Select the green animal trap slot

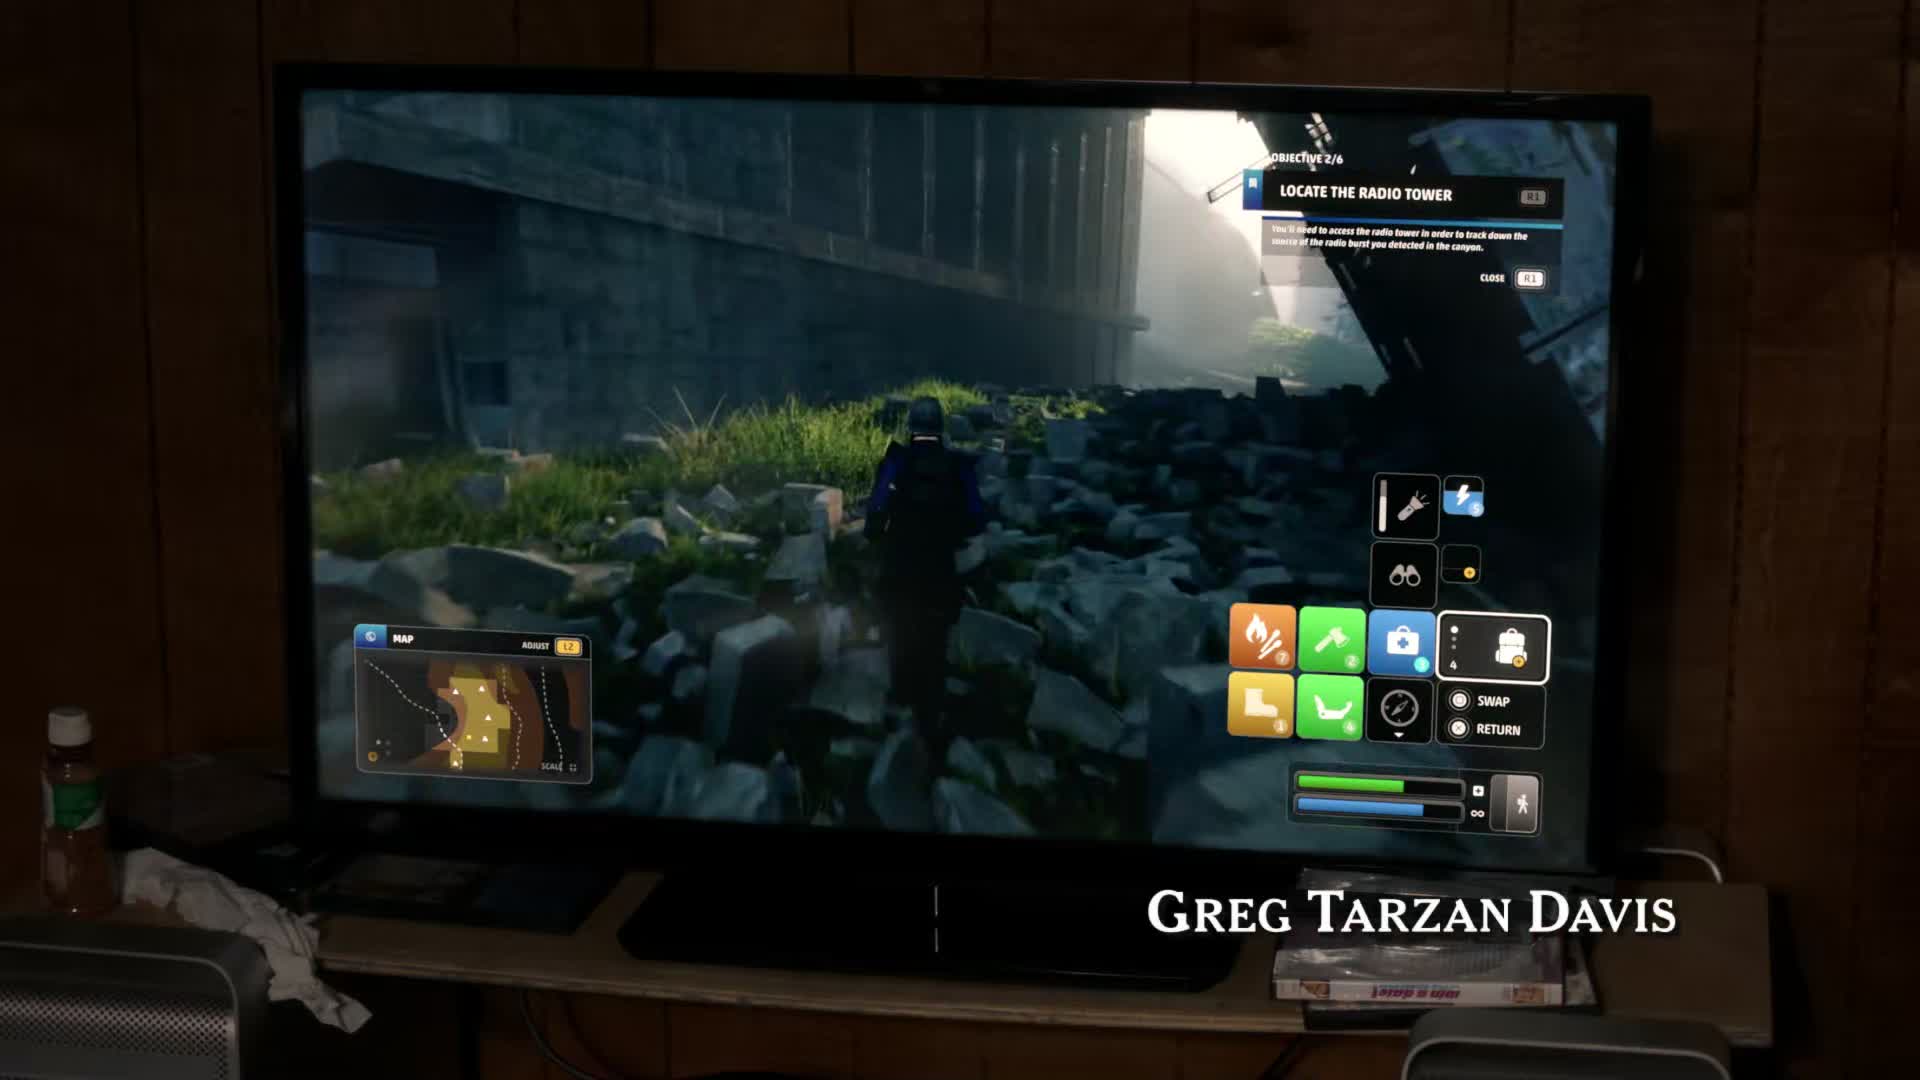[1329, 707]
